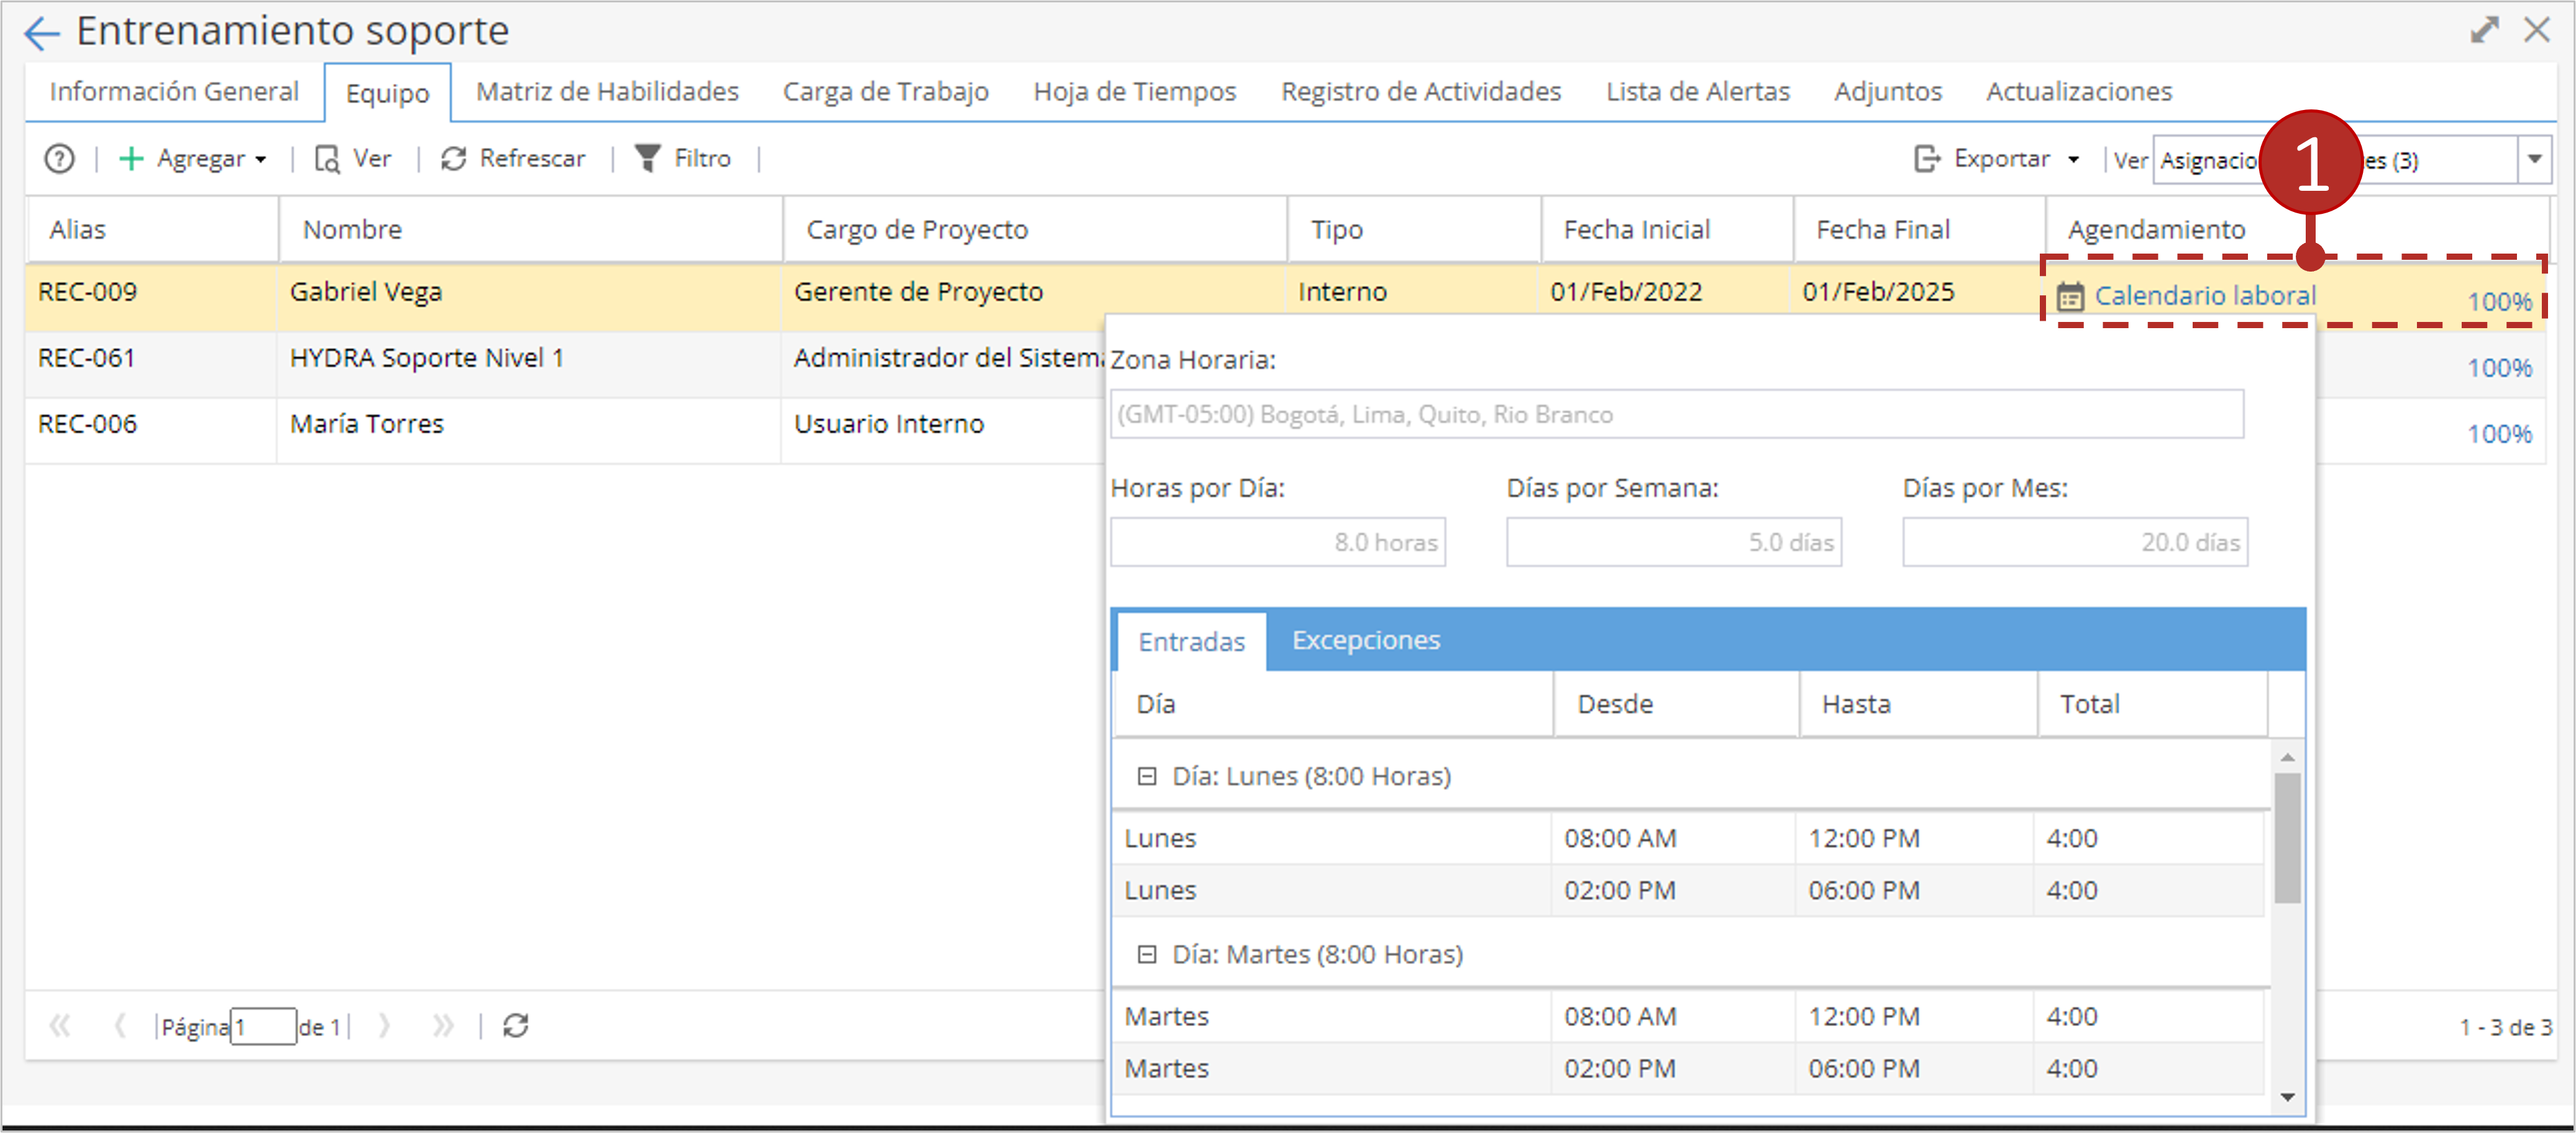Click the calendar icon next to Calendario laboral
2576x1133 pixels.
click(2070, 297)
